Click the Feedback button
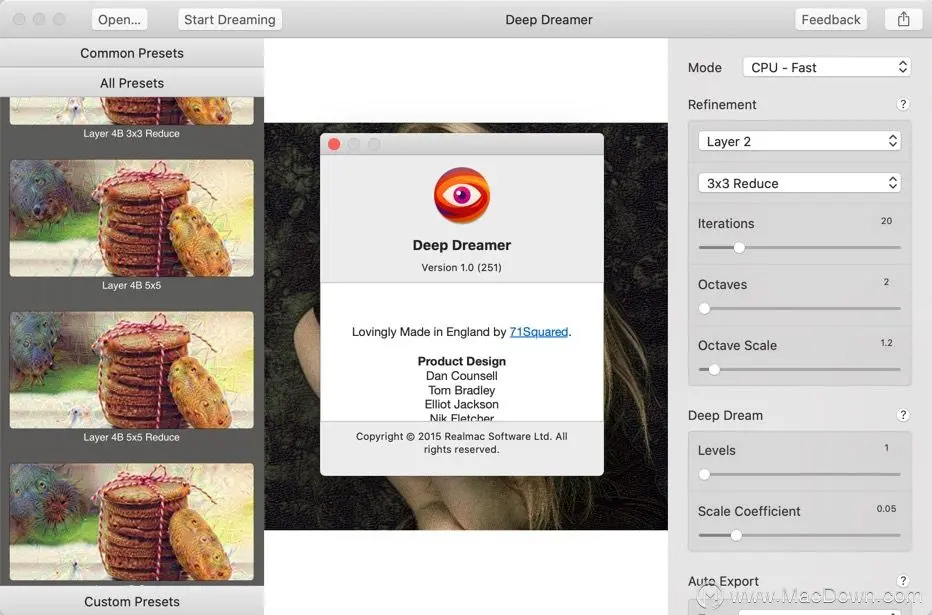The width and height of the screenshot is (932, 615). 830,20
